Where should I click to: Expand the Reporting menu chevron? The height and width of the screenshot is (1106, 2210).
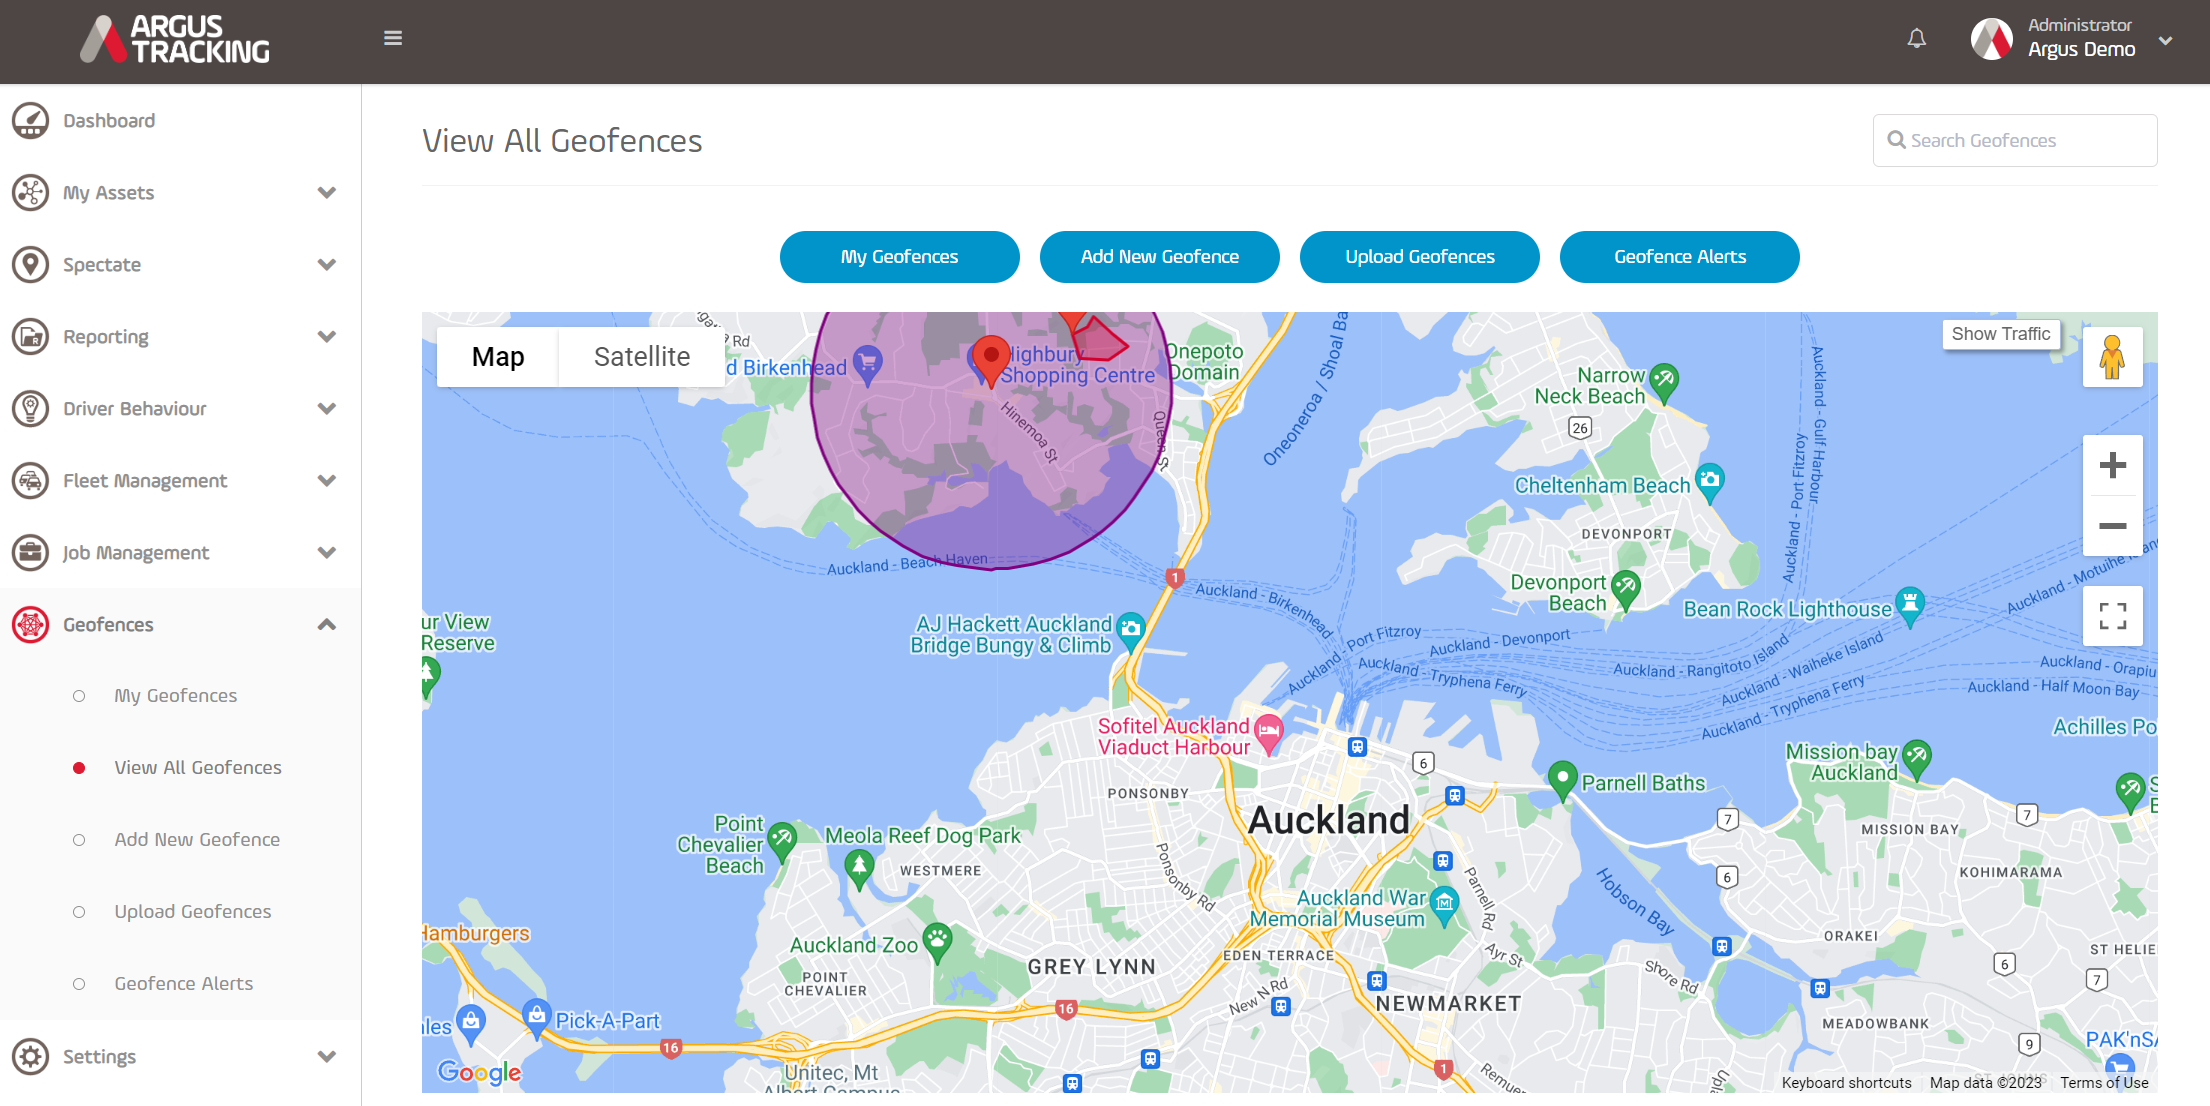326,336
